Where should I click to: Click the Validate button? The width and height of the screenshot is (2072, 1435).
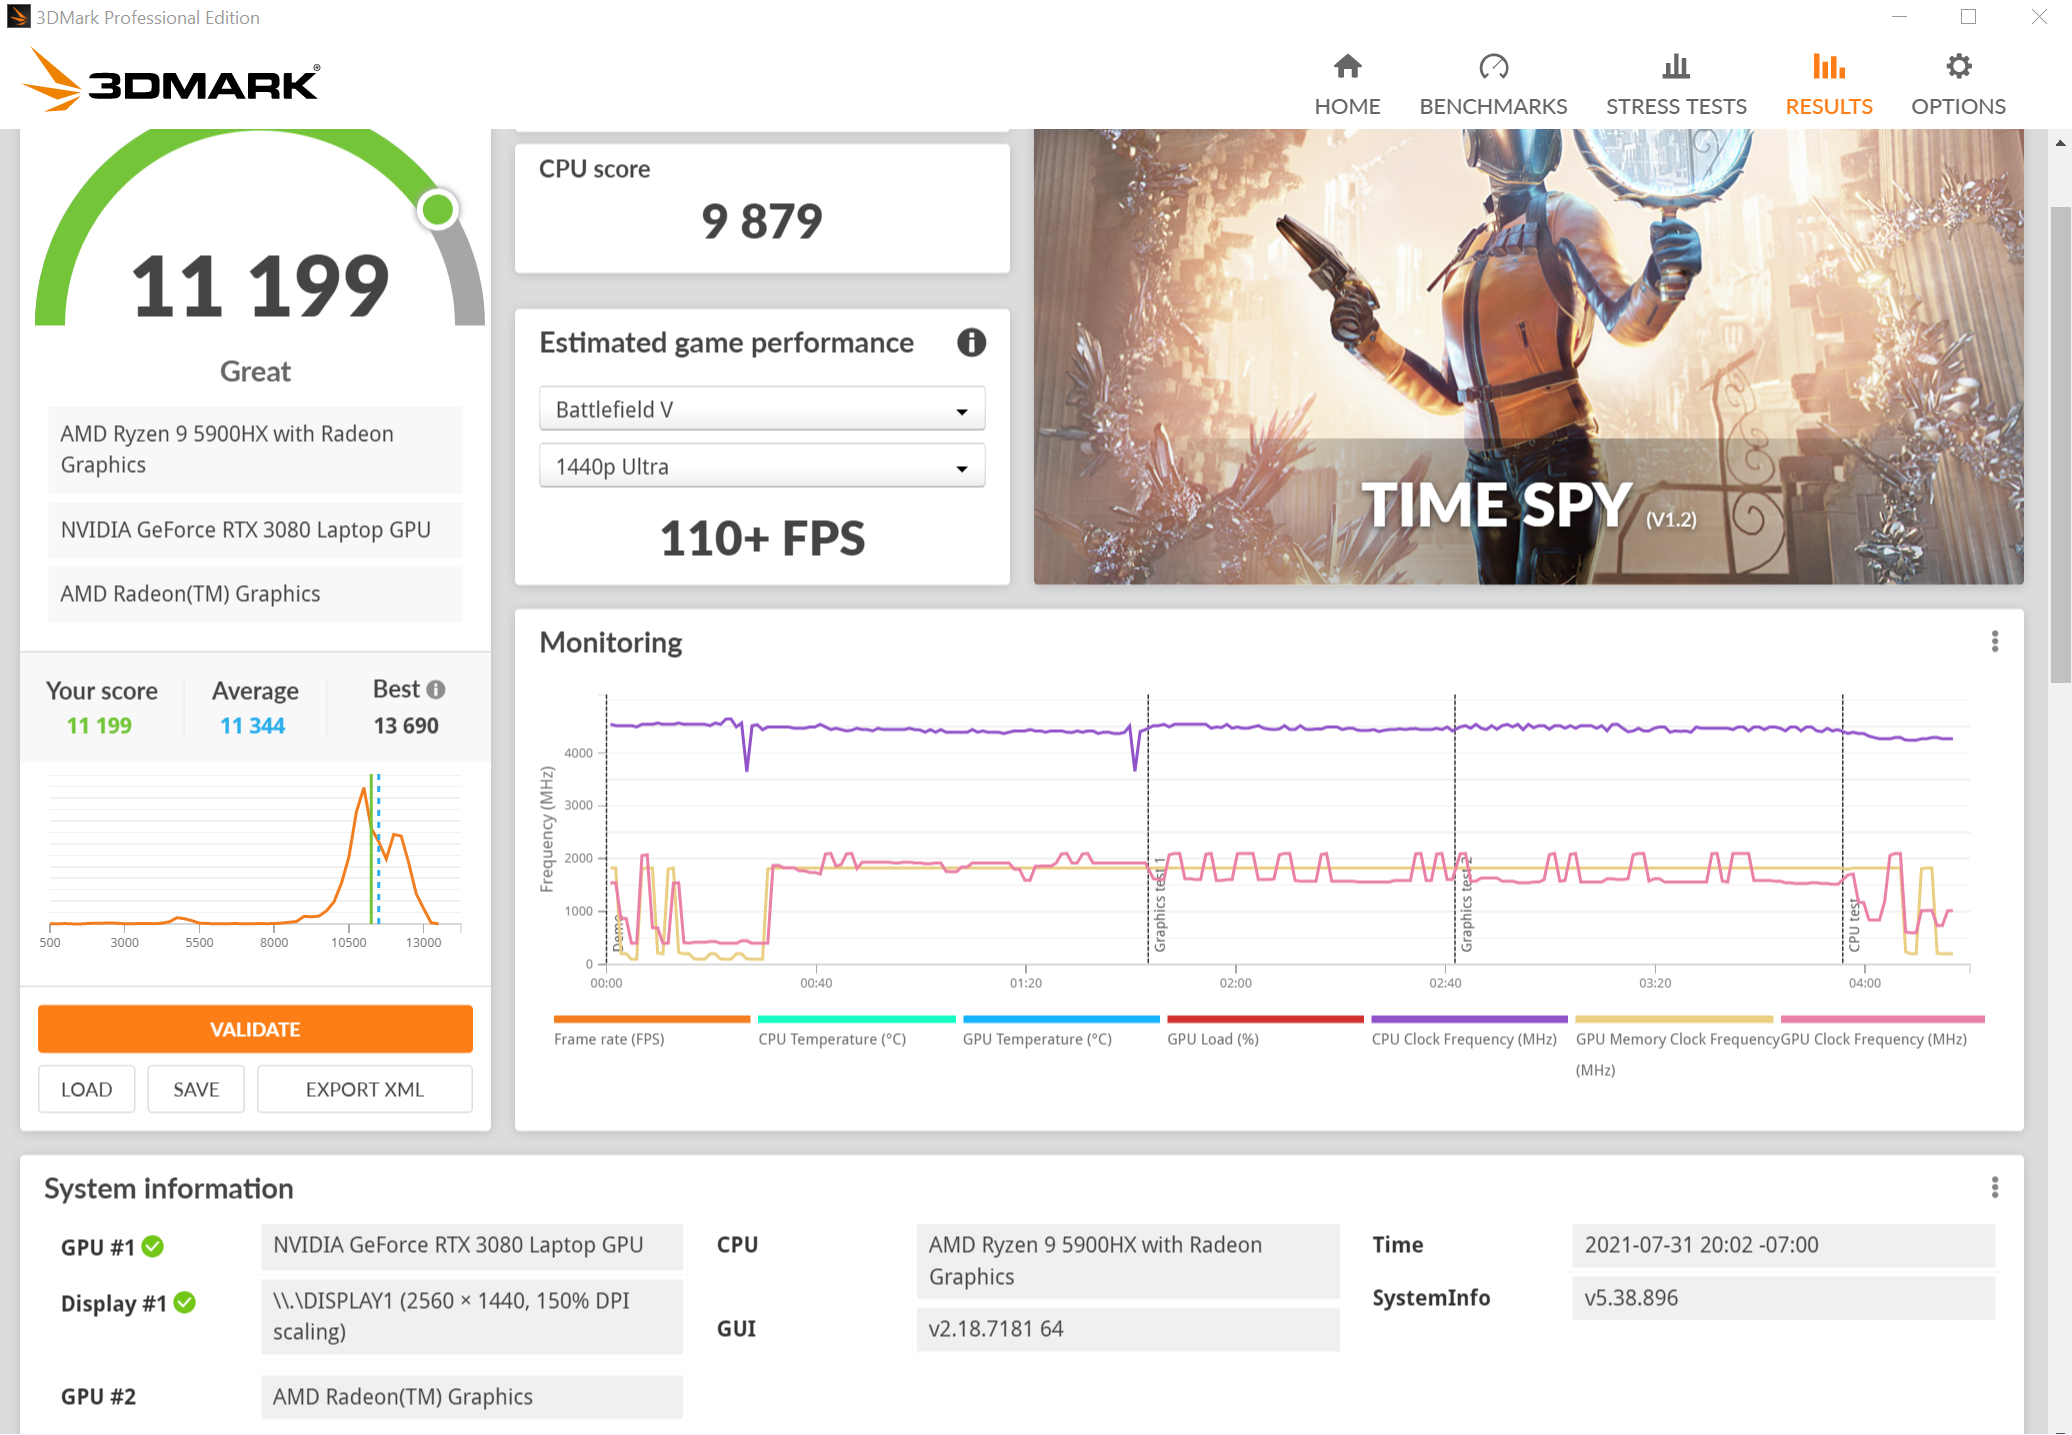click(x=255, y=1029)
